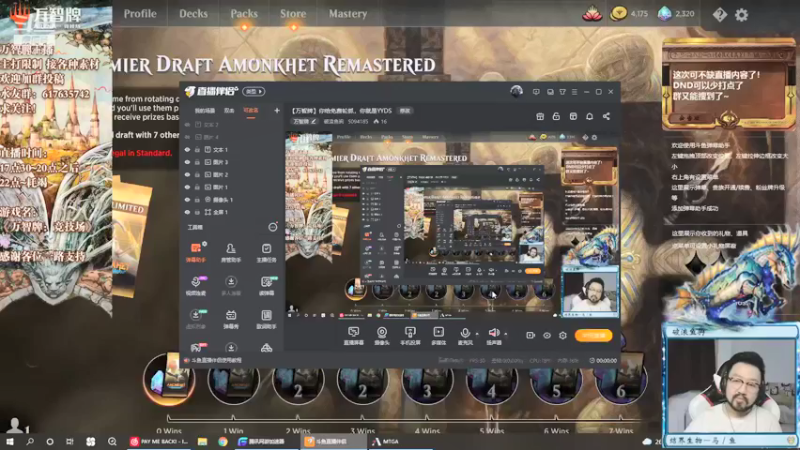Image resolution: width=800 pixels, height=450 pixels.
Task: Add a 手机投屏 phone cast source
Action: point(410,336)
